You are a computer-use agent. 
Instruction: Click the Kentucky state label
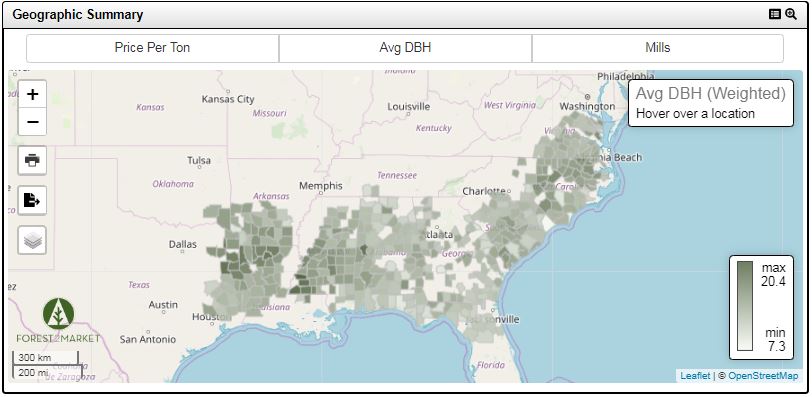(x=434, y=128)
